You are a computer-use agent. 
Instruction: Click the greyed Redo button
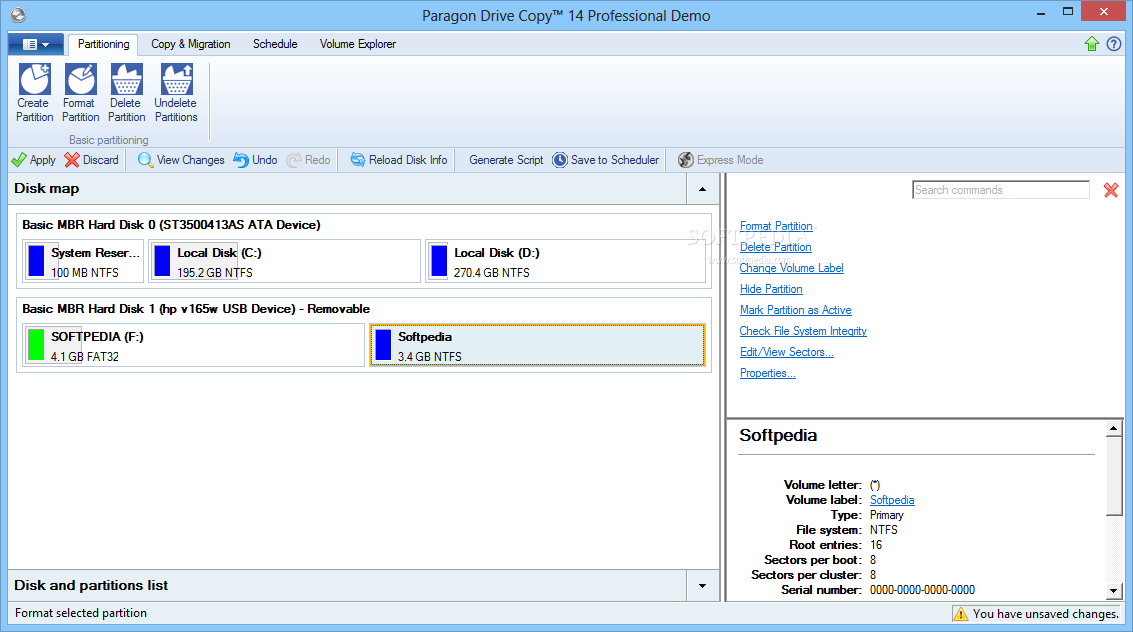(309, 160)
